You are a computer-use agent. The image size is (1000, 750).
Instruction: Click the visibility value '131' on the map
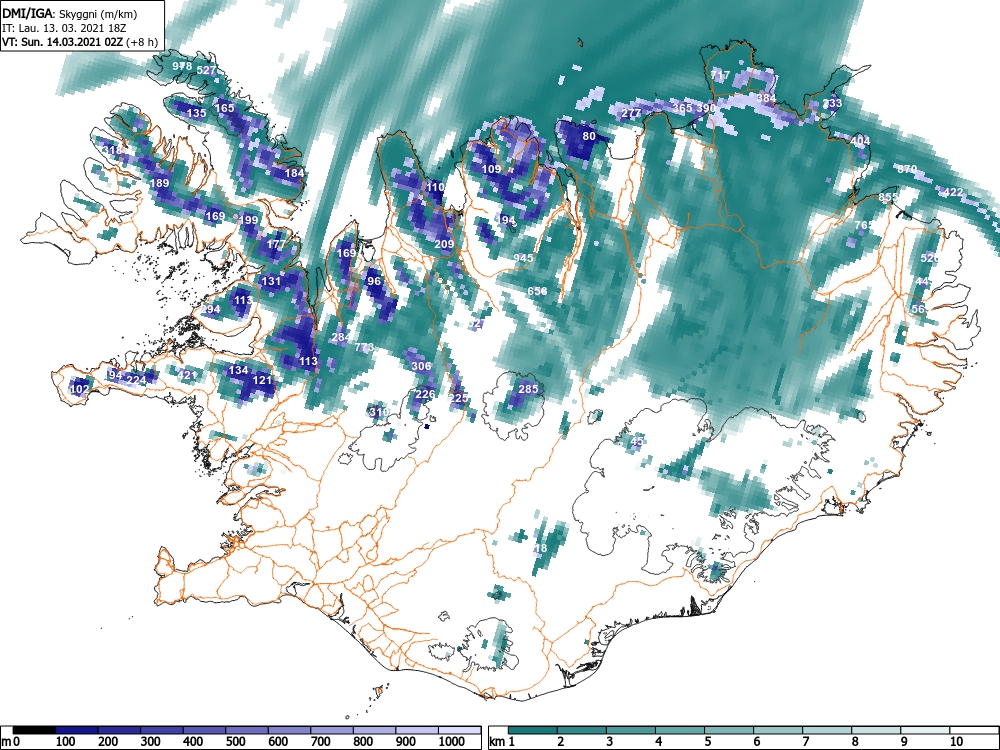tap(271, 281)
